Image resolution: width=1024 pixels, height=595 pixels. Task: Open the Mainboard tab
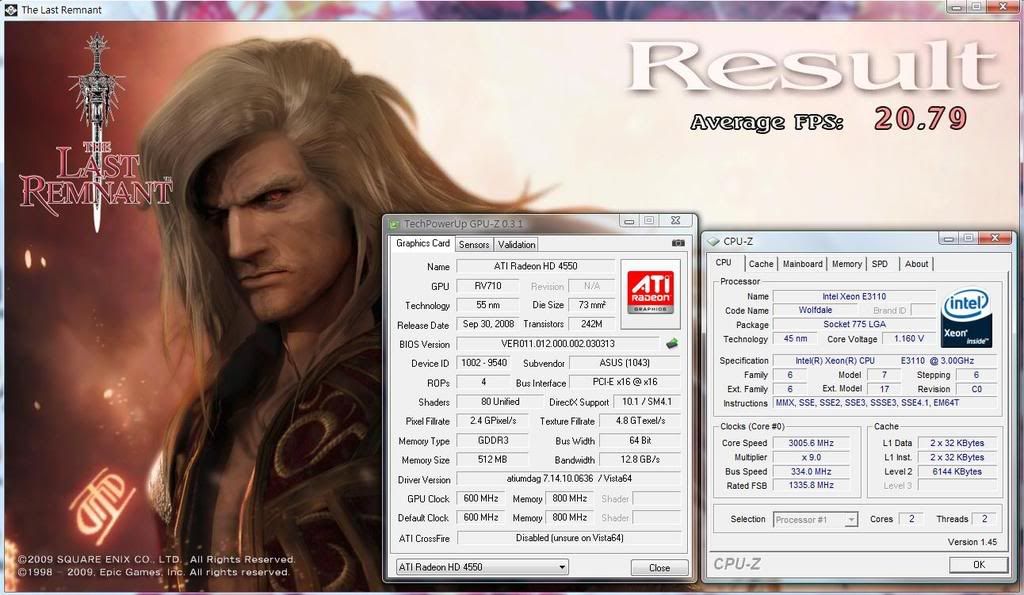pos(802,264)
